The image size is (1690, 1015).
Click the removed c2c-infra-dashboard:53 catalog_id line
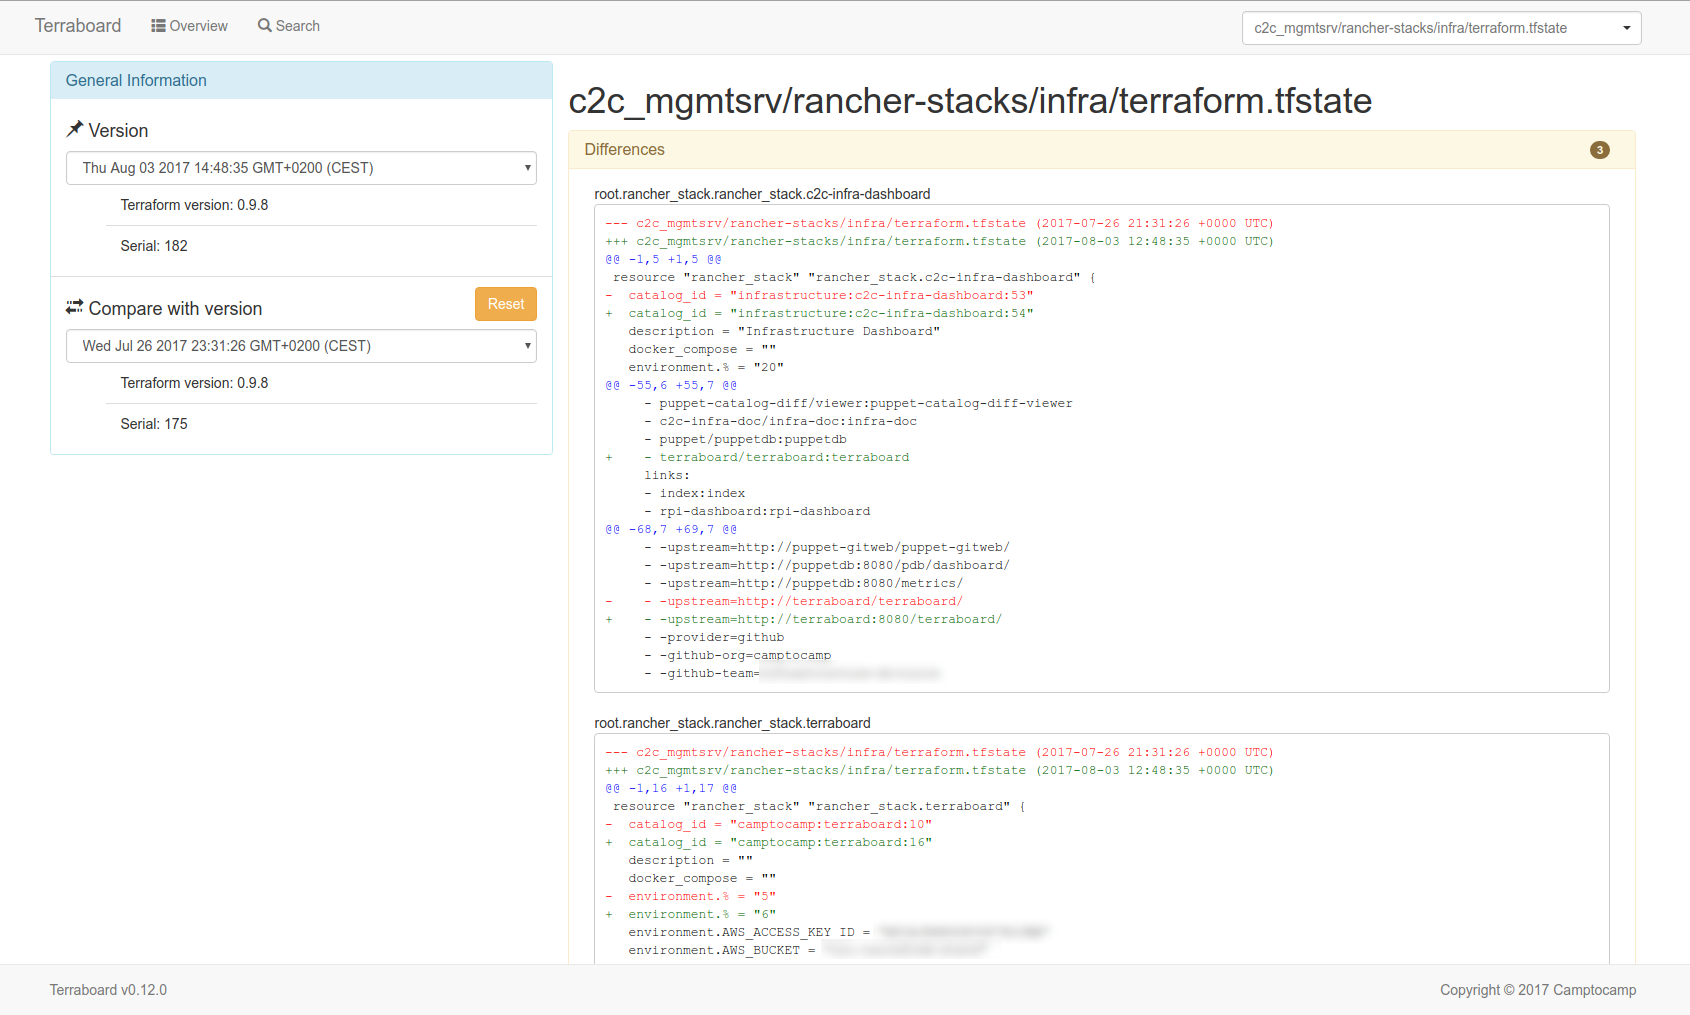click(x=819, y=295)
